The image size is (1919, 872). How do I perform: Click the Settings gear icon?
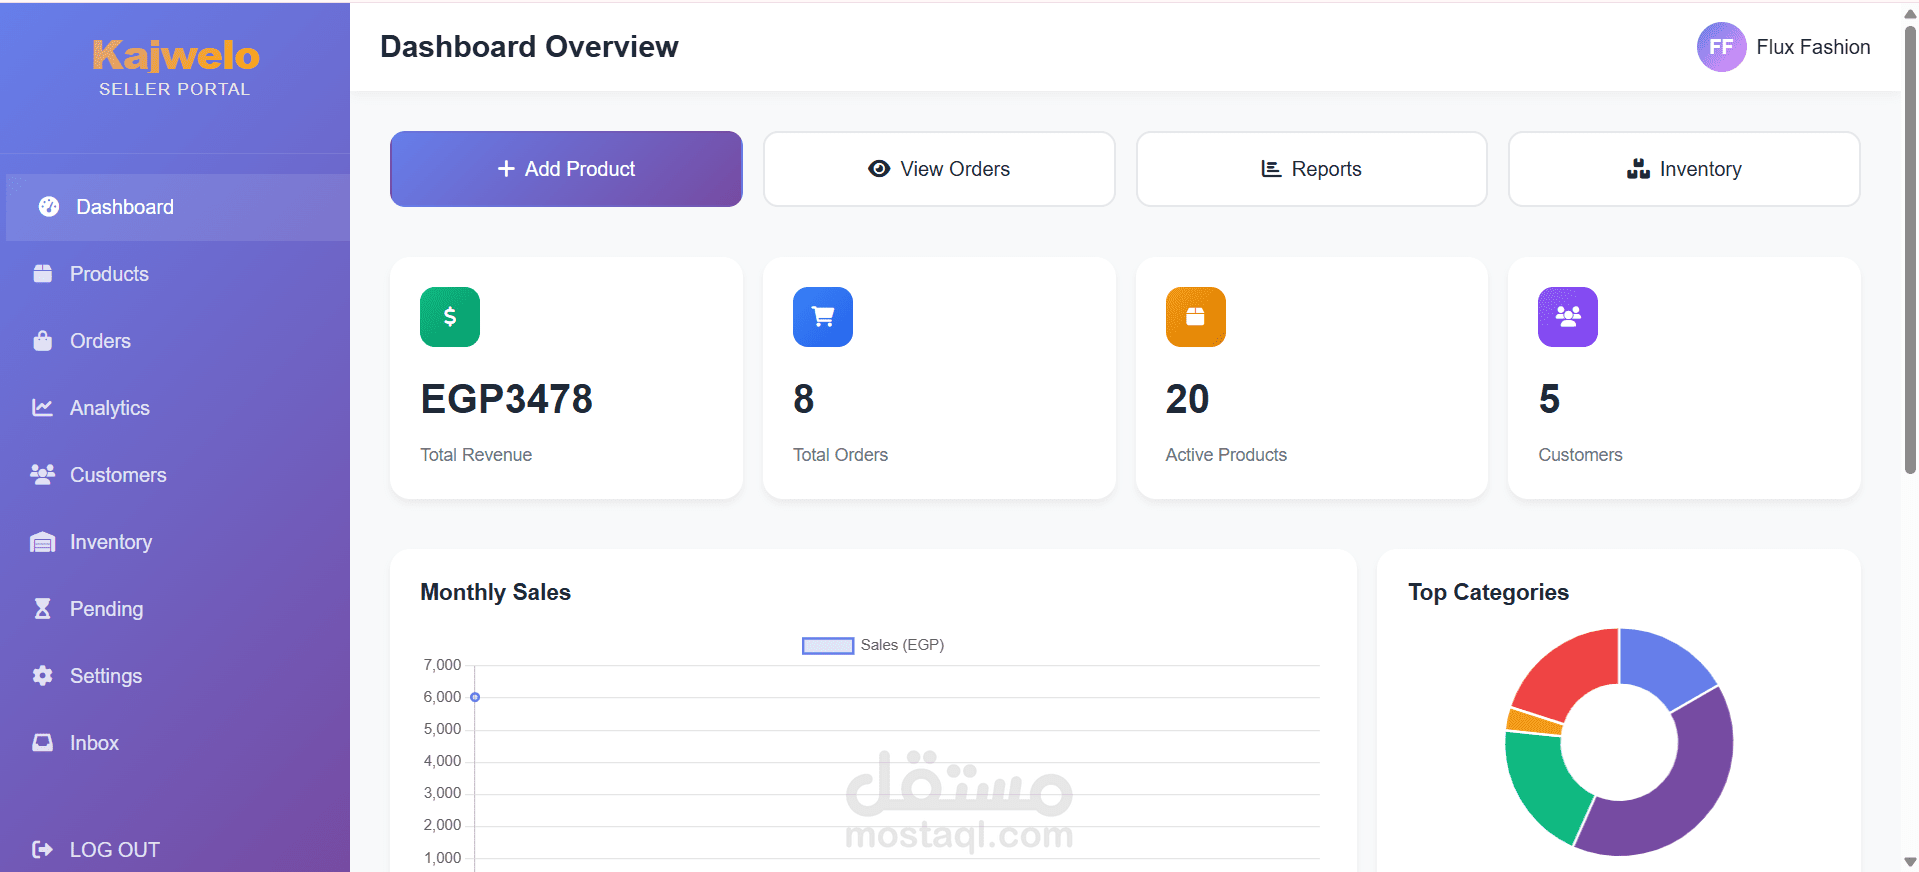point(42,676)
